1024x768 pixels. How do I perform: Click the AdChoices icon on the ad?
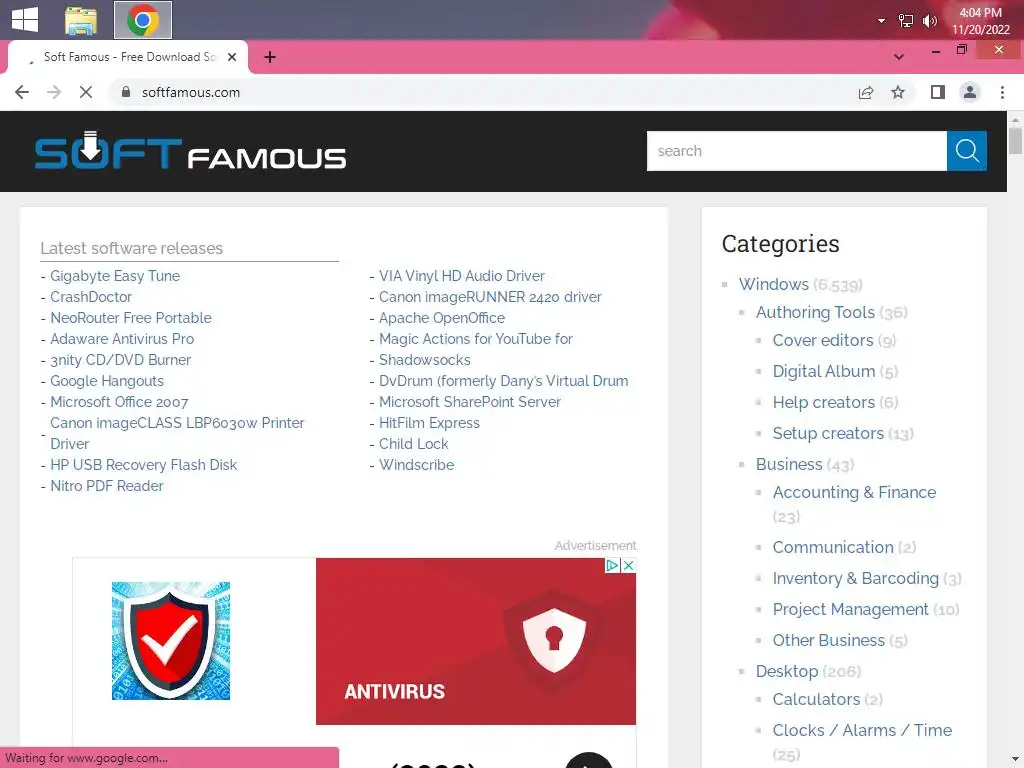[612, 566]
